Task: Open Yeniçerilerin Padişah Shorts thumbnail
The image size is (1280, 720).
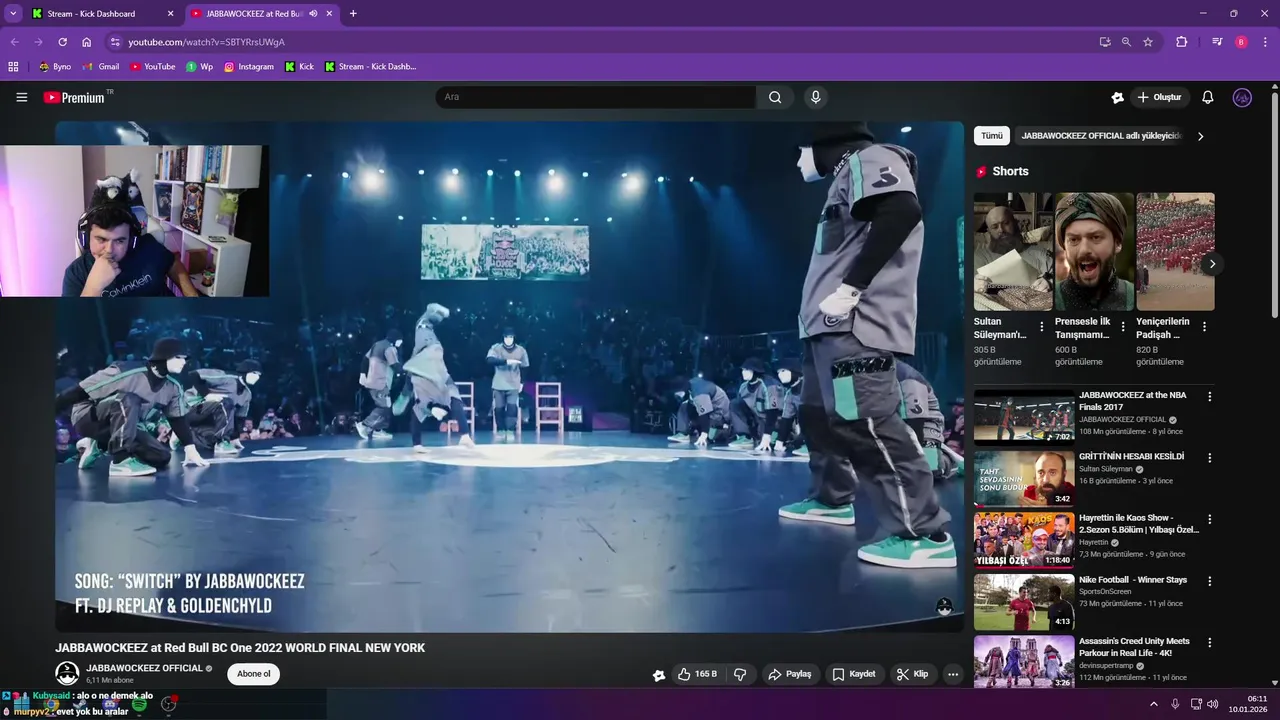Action: [1175, 251]
